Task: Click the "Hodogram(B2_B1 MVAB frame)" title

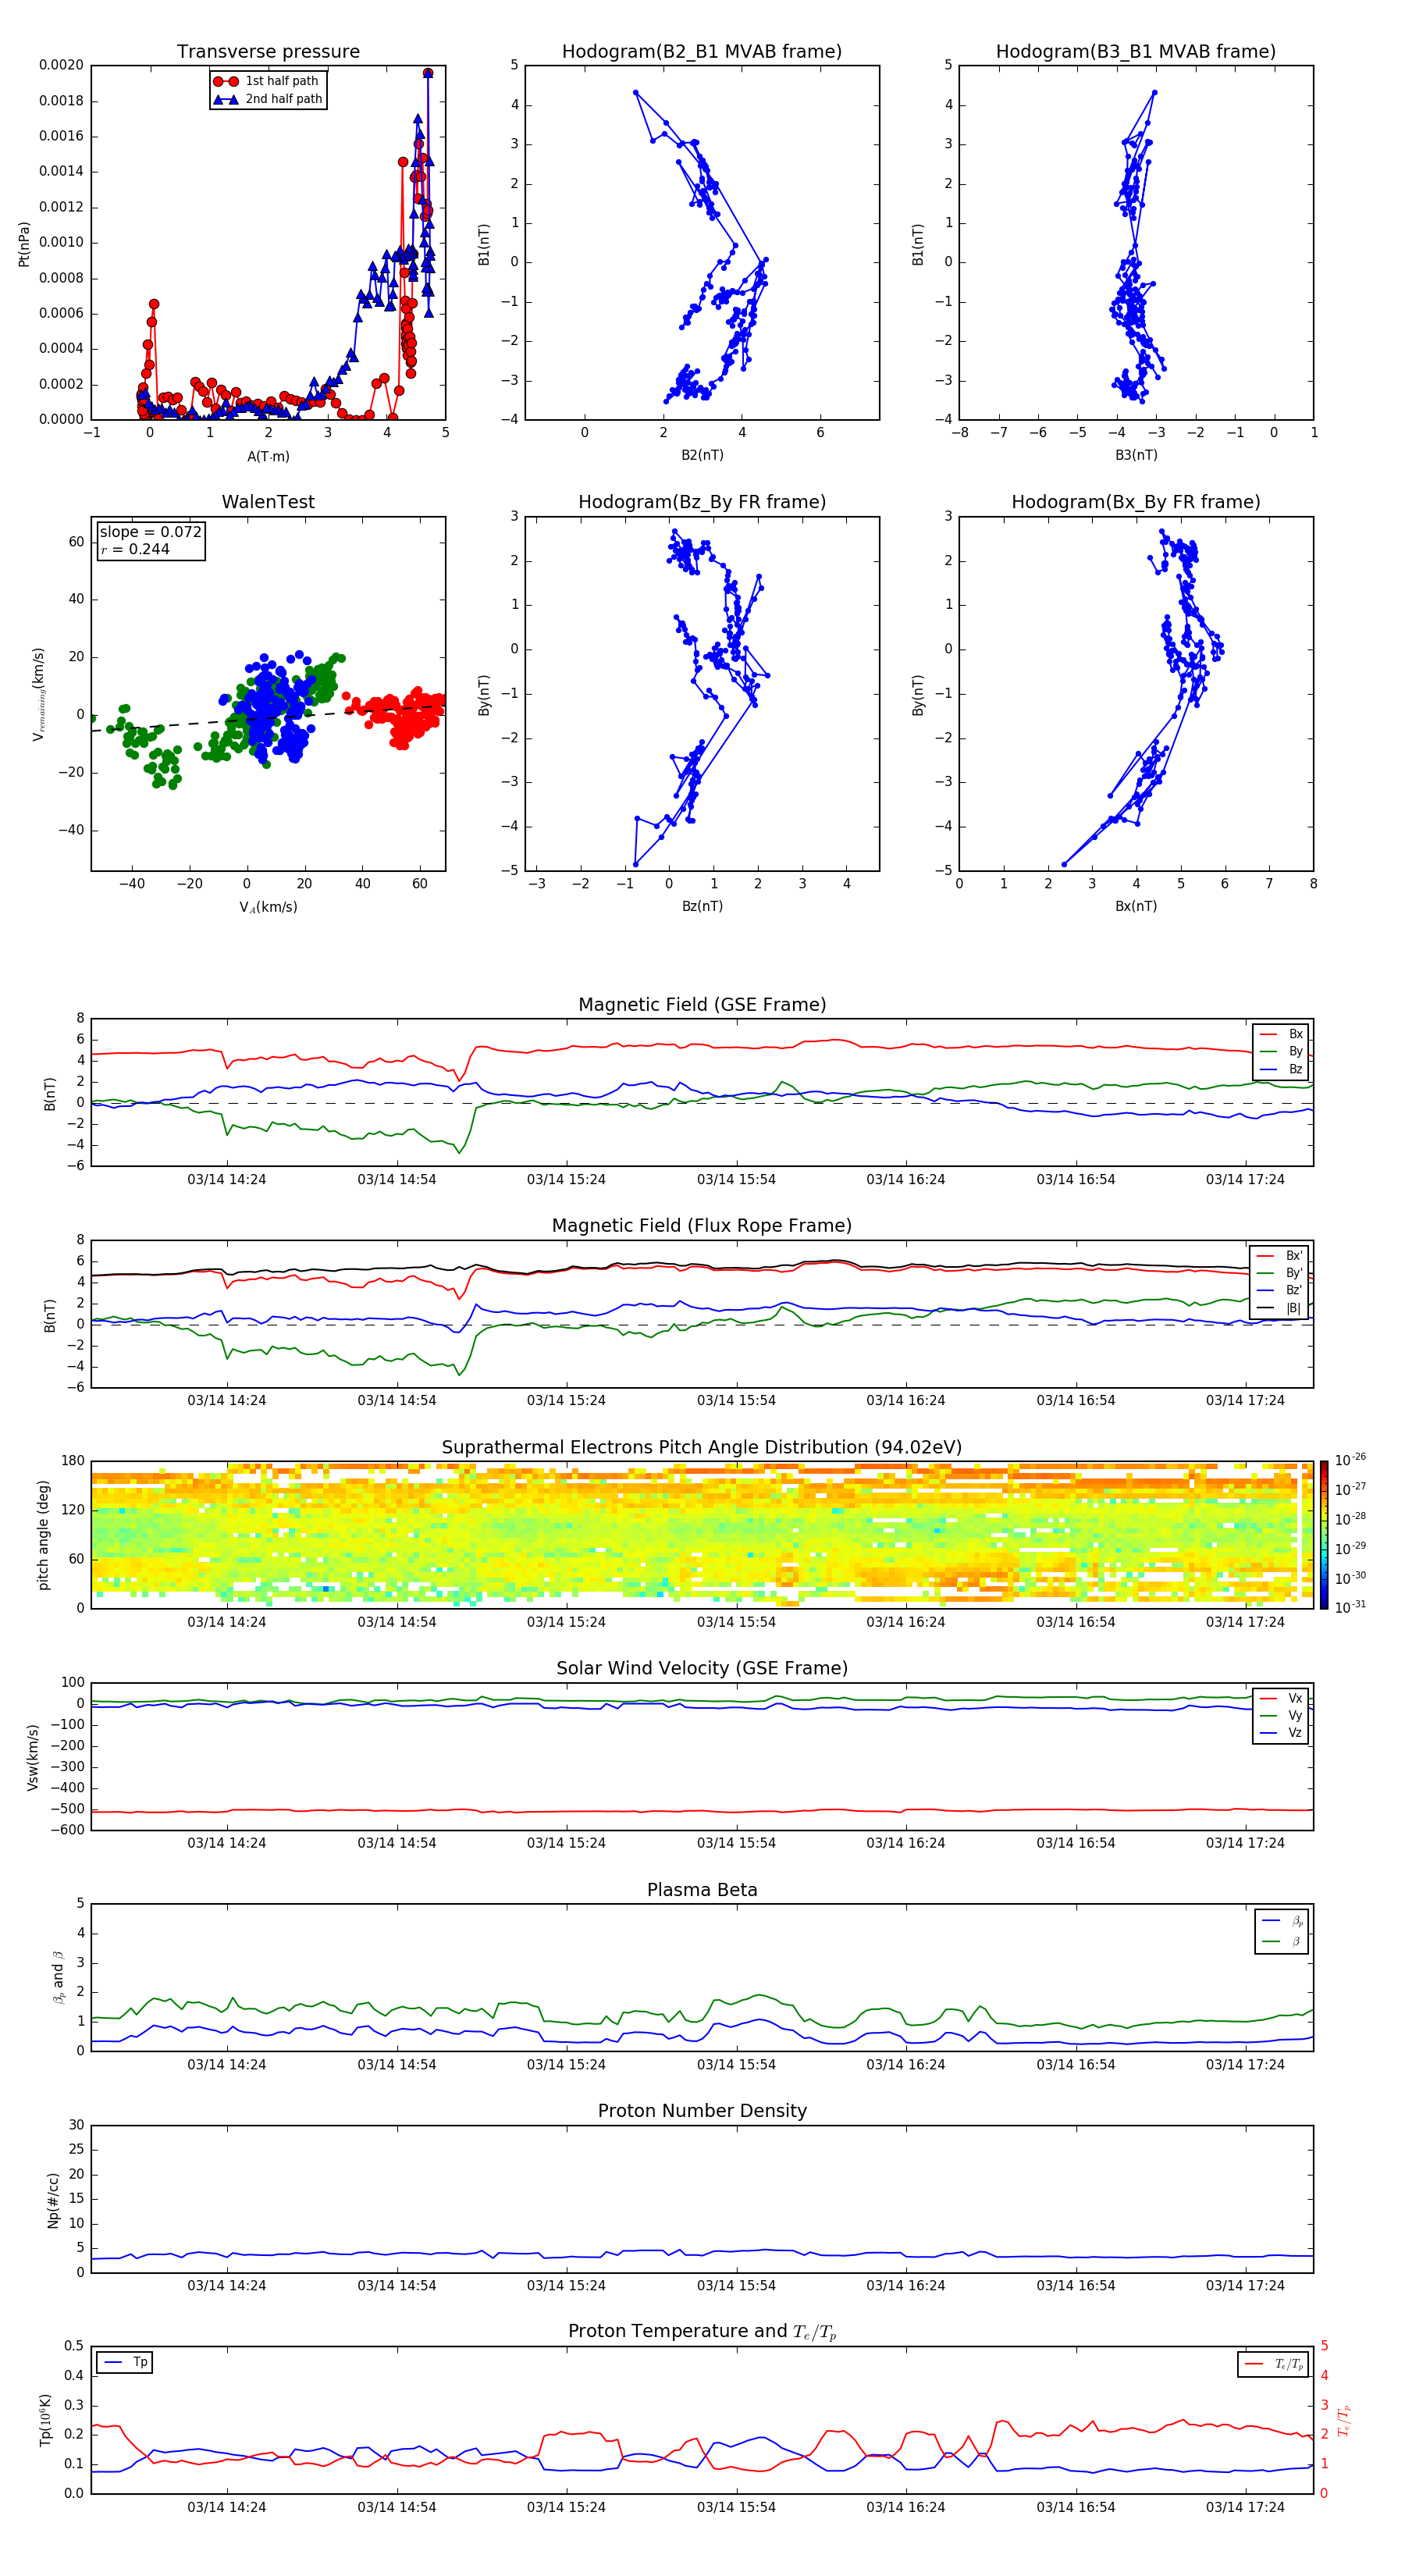Action: click(x=702, y=51)
